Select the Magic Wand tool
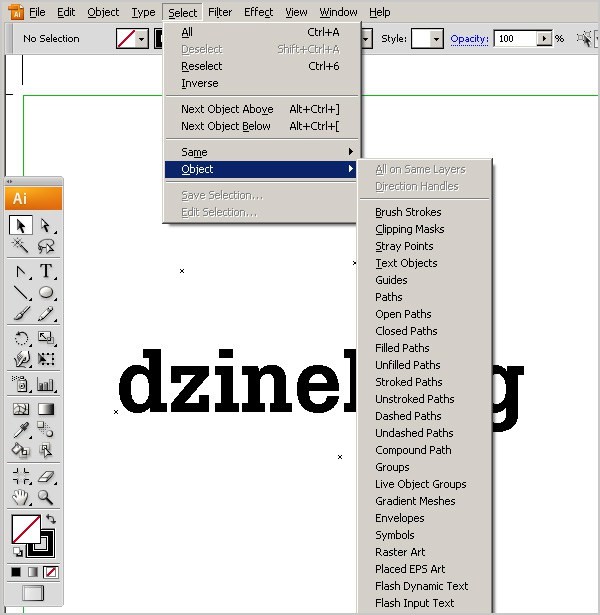 [20, 246]
